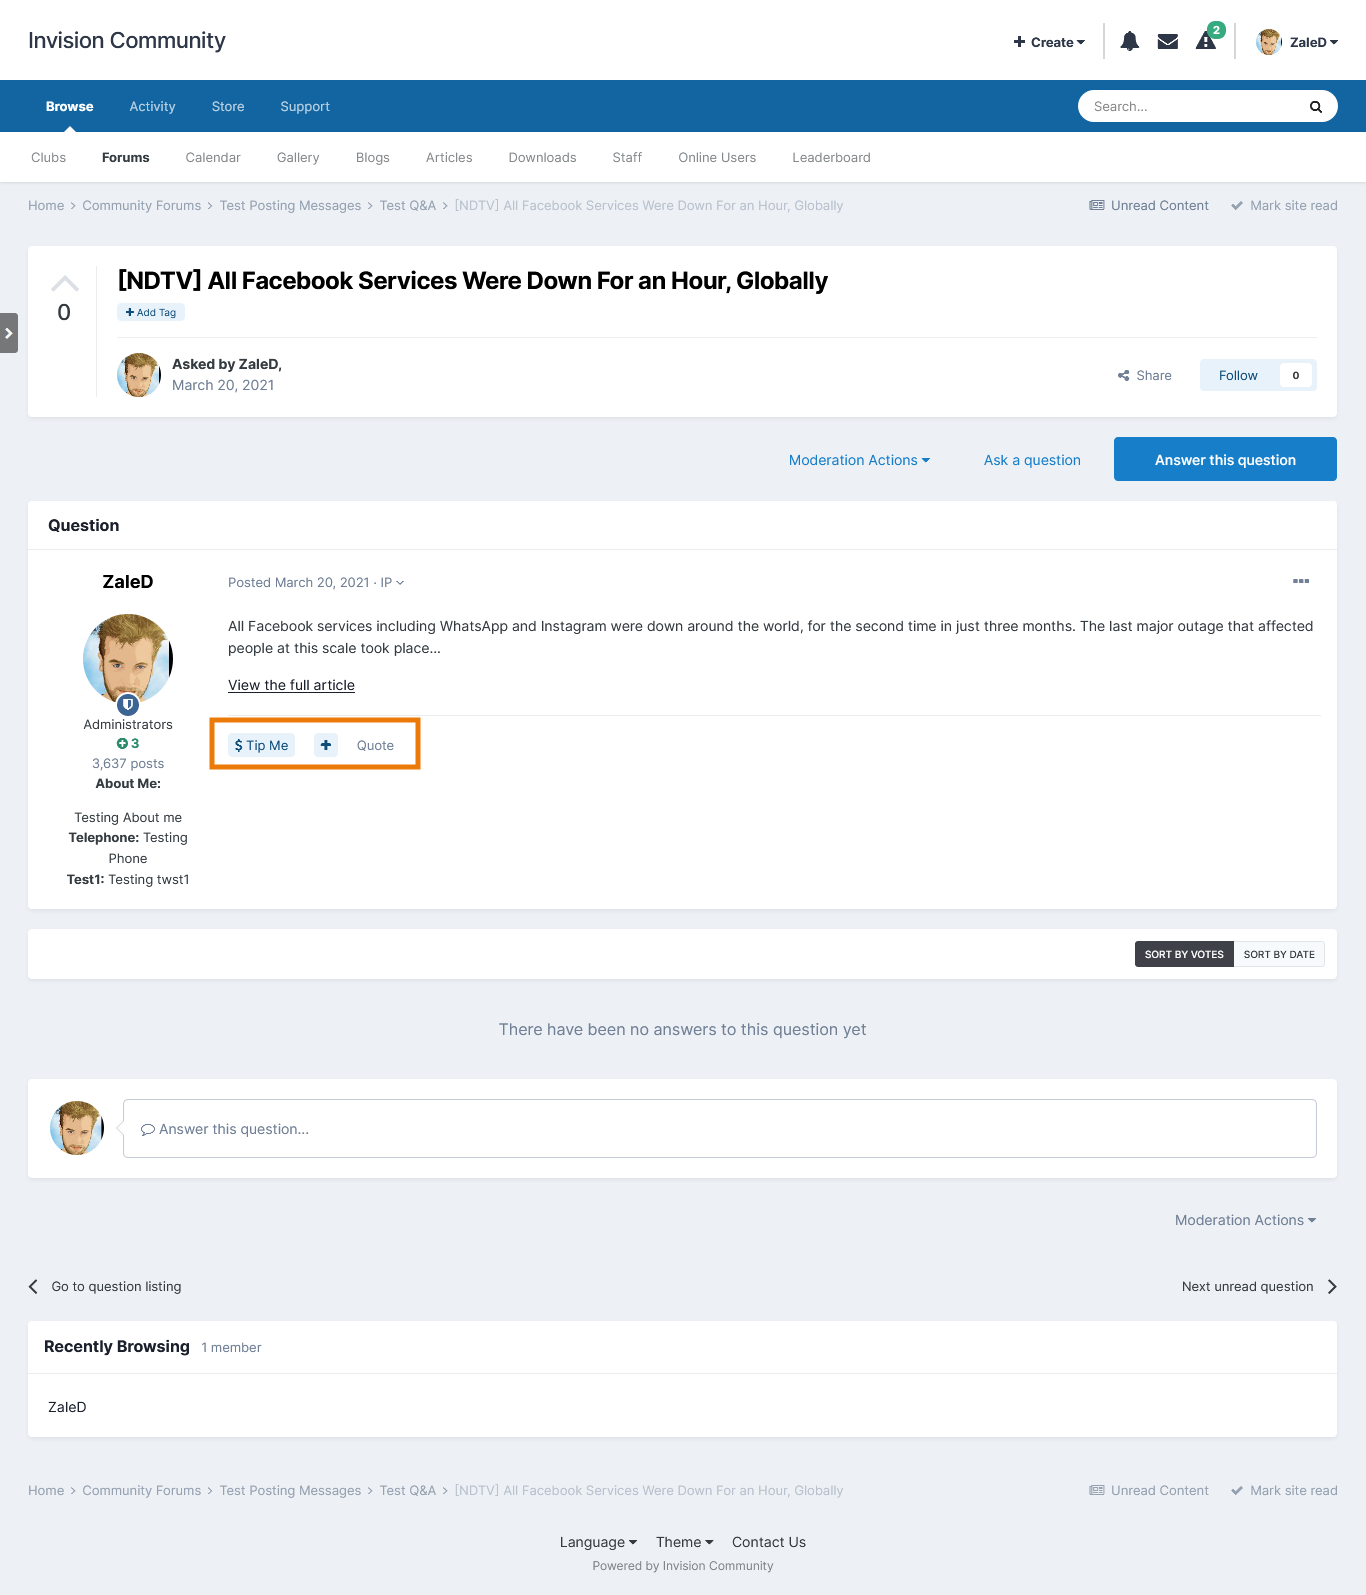Open Test Posting Messages in the top breadcrumb
Screen dimensions: 1366x1595
[x=290, y=205]
